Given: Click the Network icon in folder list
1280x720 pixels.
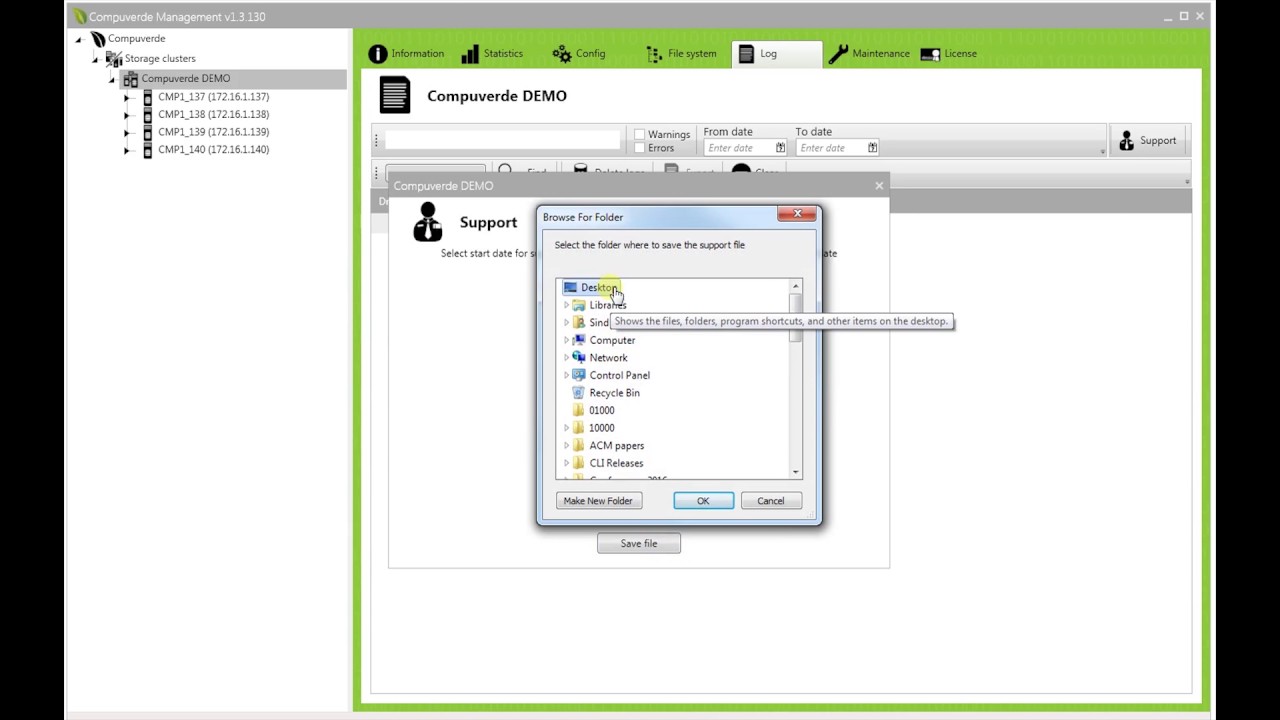Looking at the screenshot, I should click(579, 358).
